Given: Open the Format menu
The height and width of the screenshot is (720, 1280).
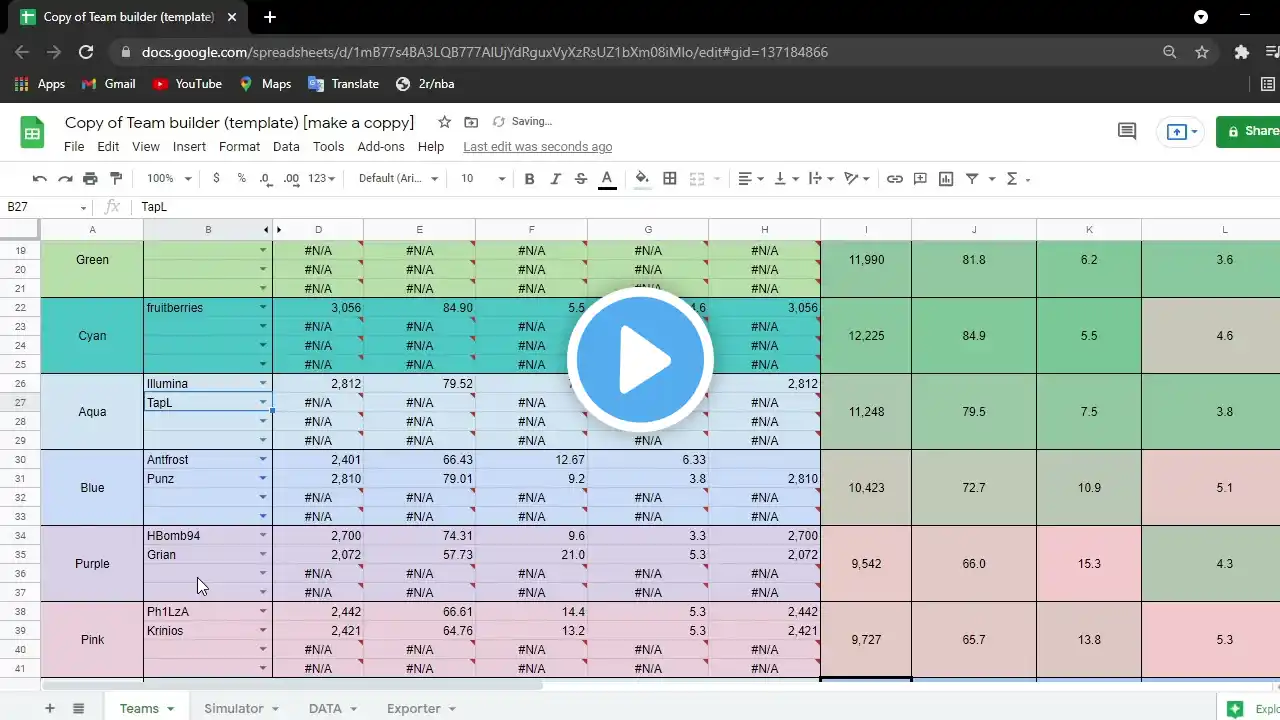Looking at the screenshot, I should [x=239, y=147].
